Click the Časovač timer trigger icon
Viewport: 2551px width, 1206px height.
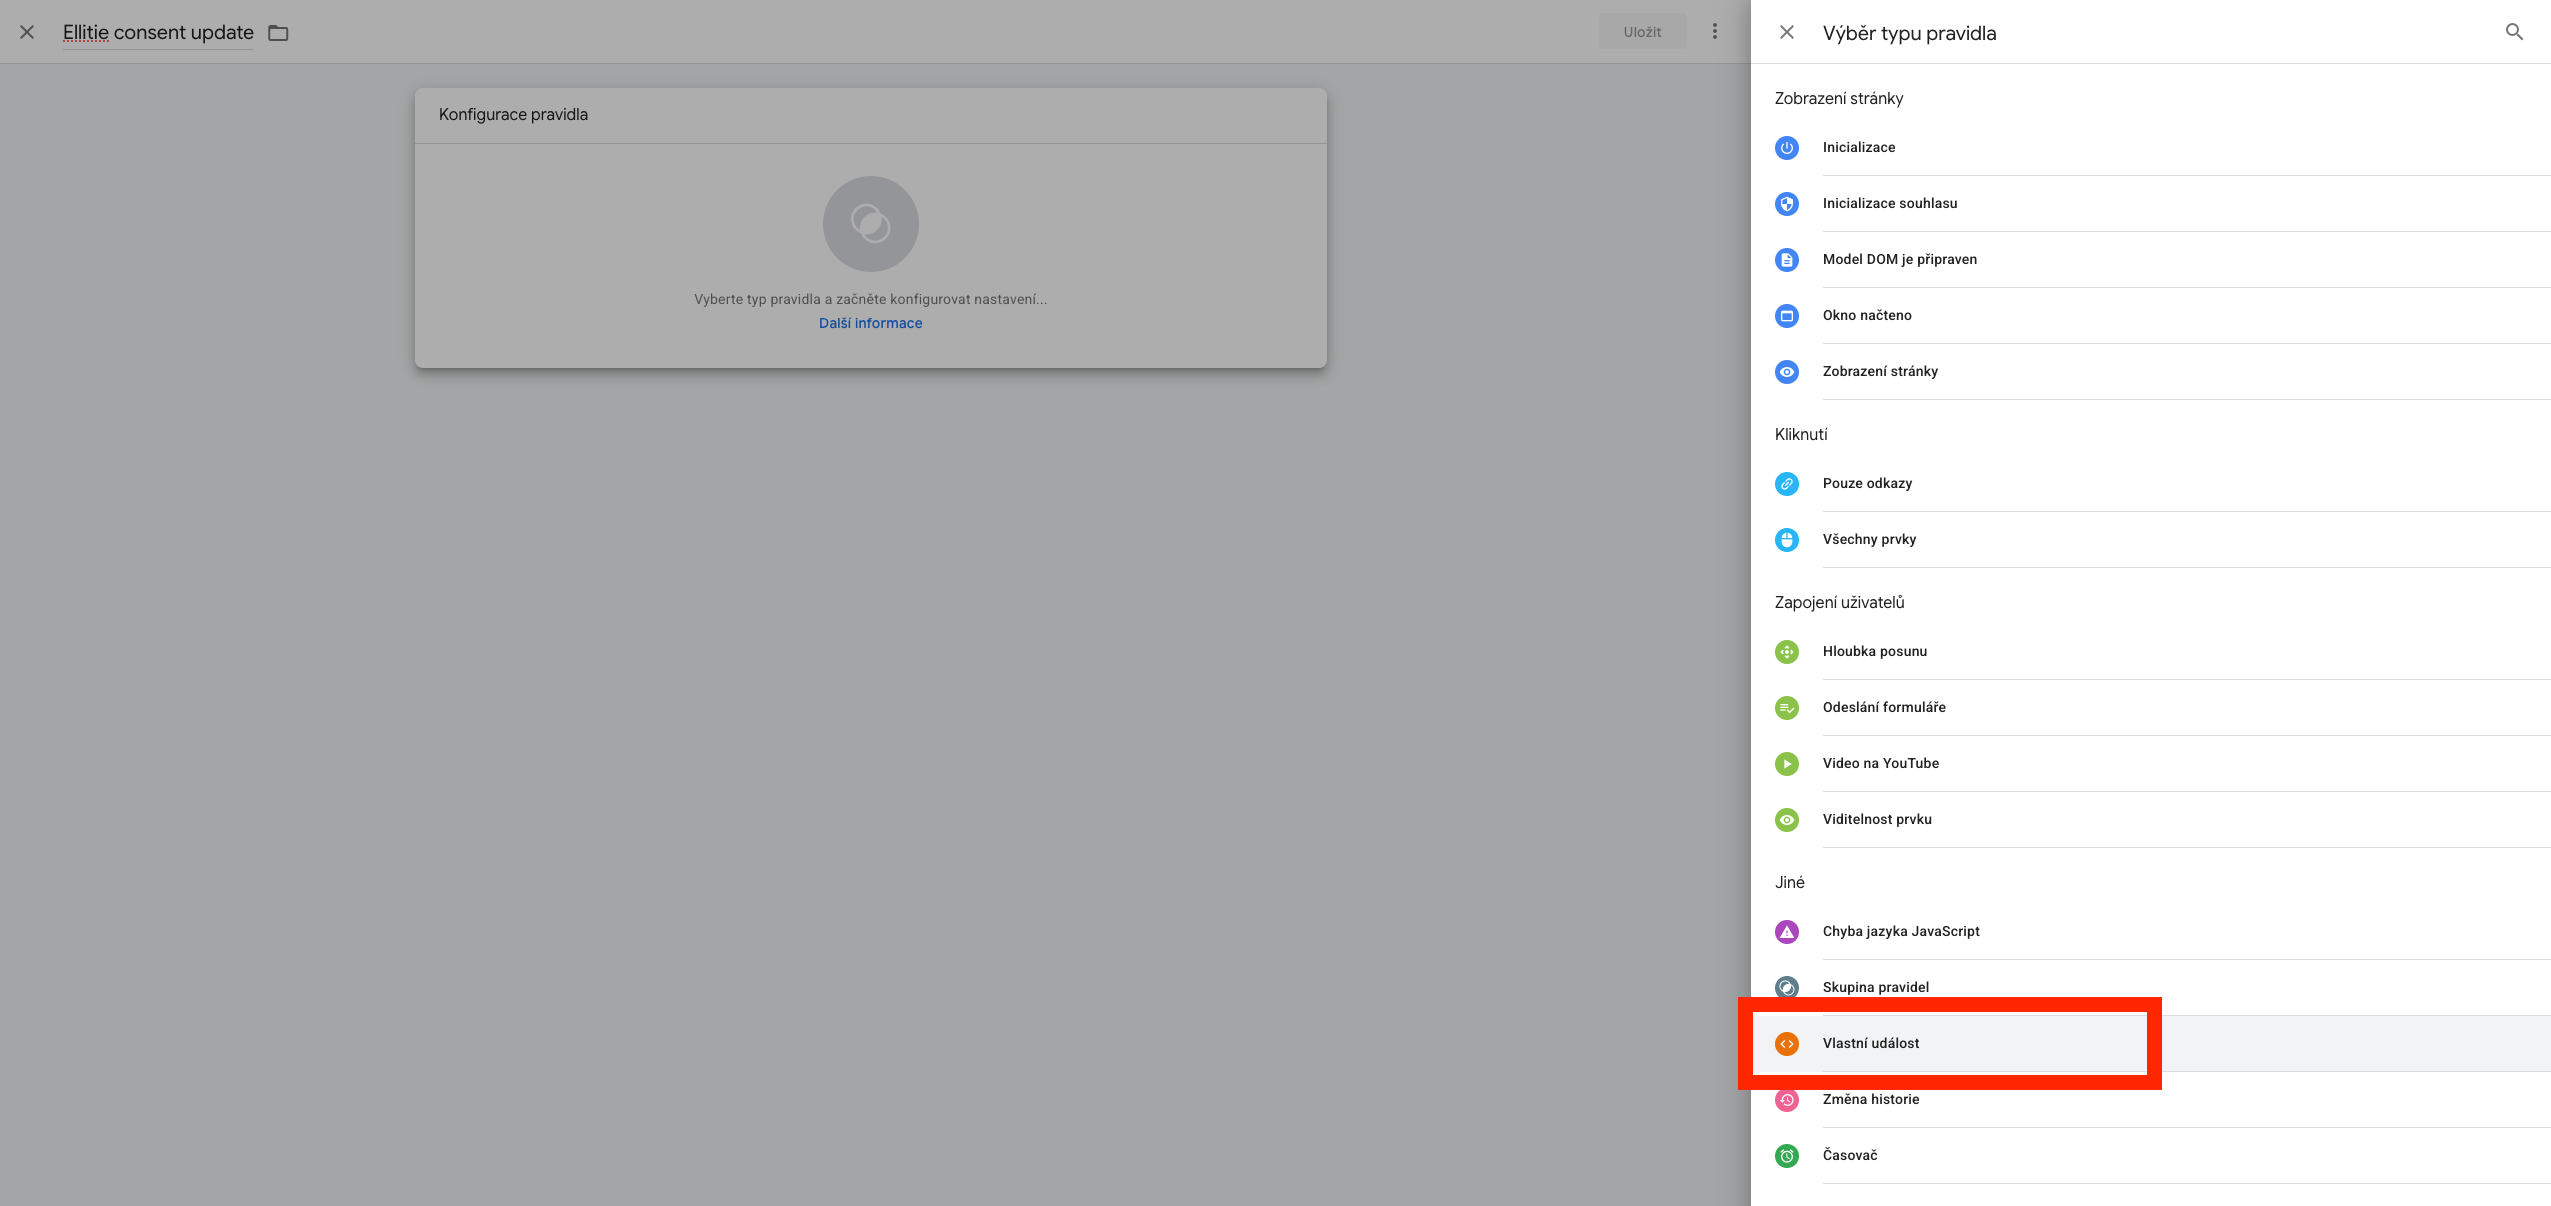(x=1788, y=1155)
